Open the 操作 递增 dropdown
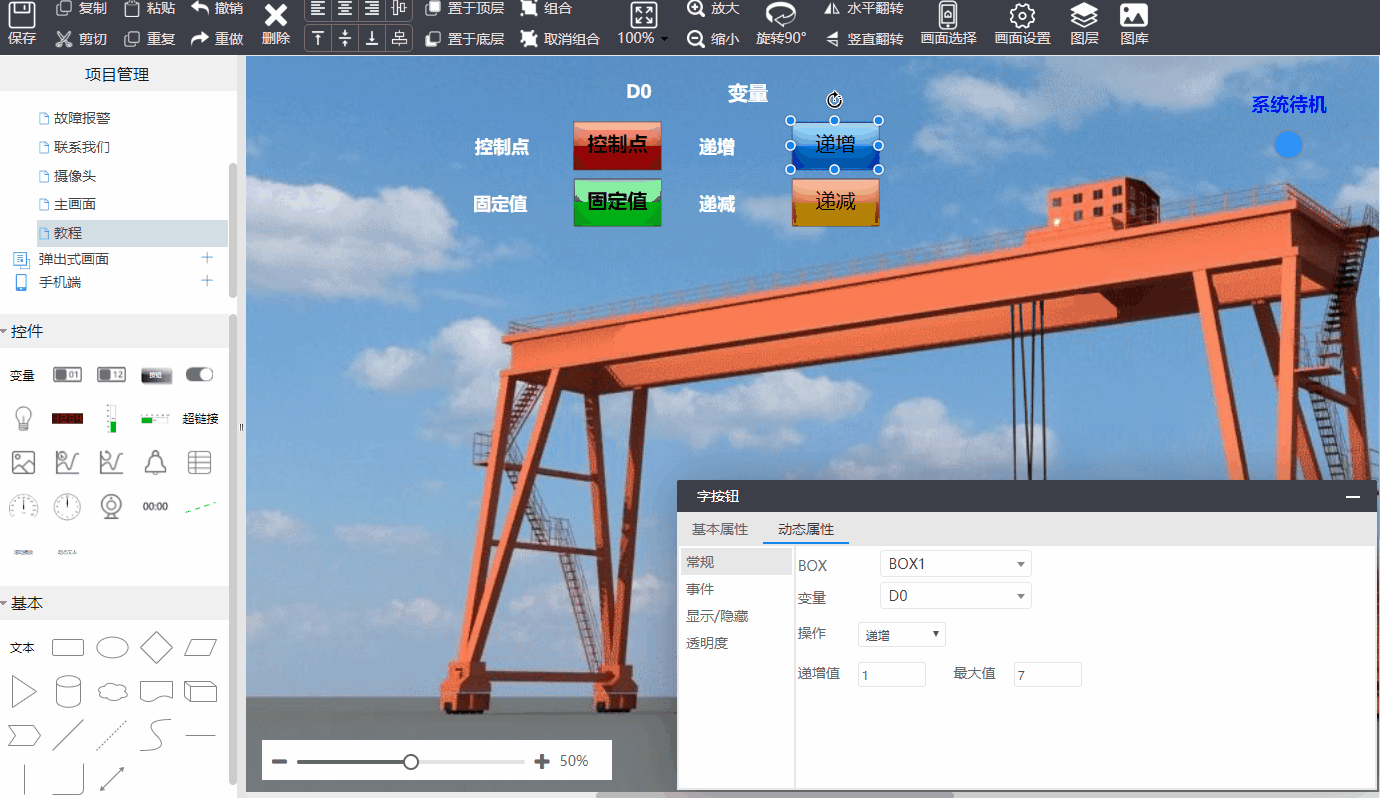Screen dimensions: 1380x798 pos(902,634)
